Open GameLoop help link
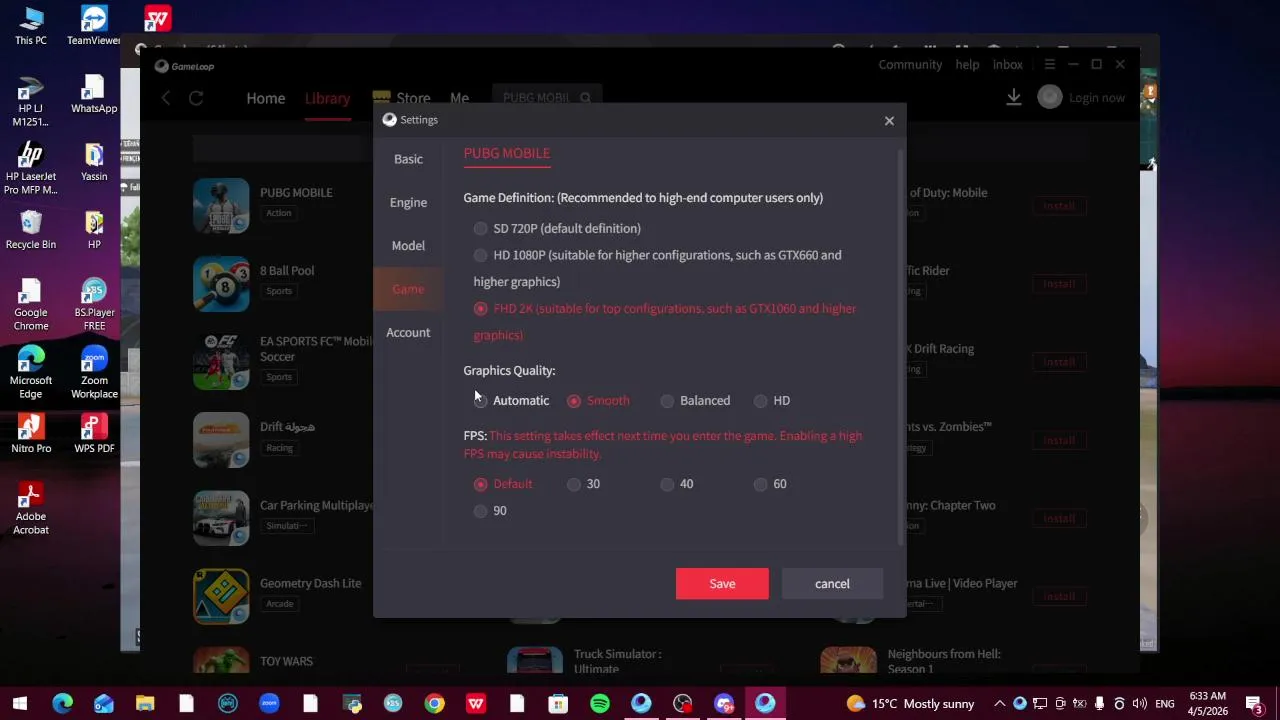The image size is (1280, 720). click(x=967, y=65)
